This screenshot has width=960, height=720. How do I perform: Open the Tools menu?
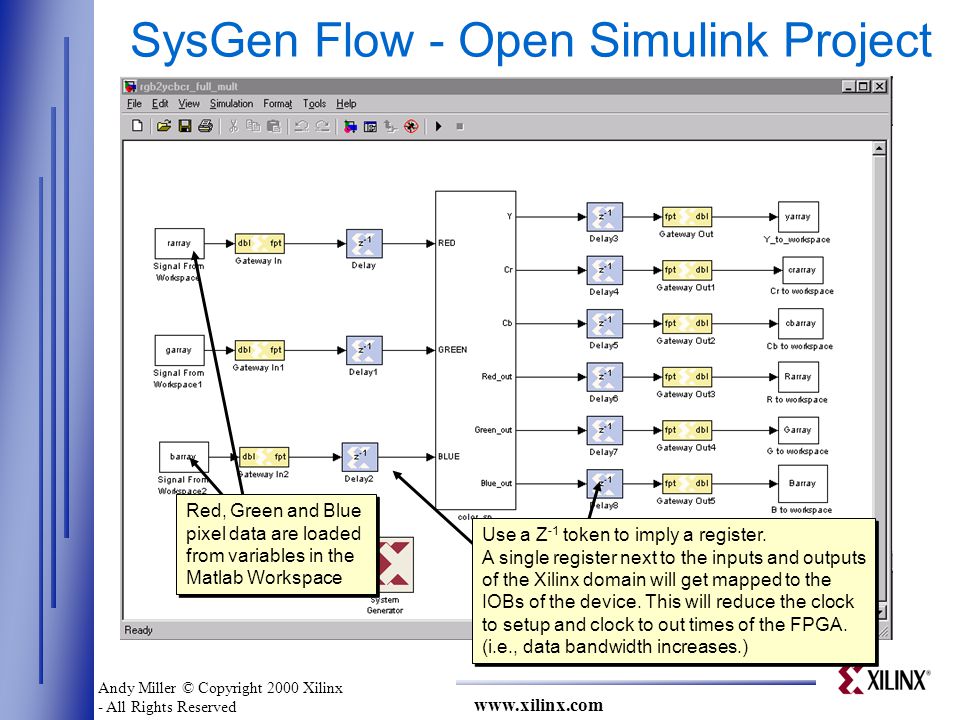click(314, 103)
